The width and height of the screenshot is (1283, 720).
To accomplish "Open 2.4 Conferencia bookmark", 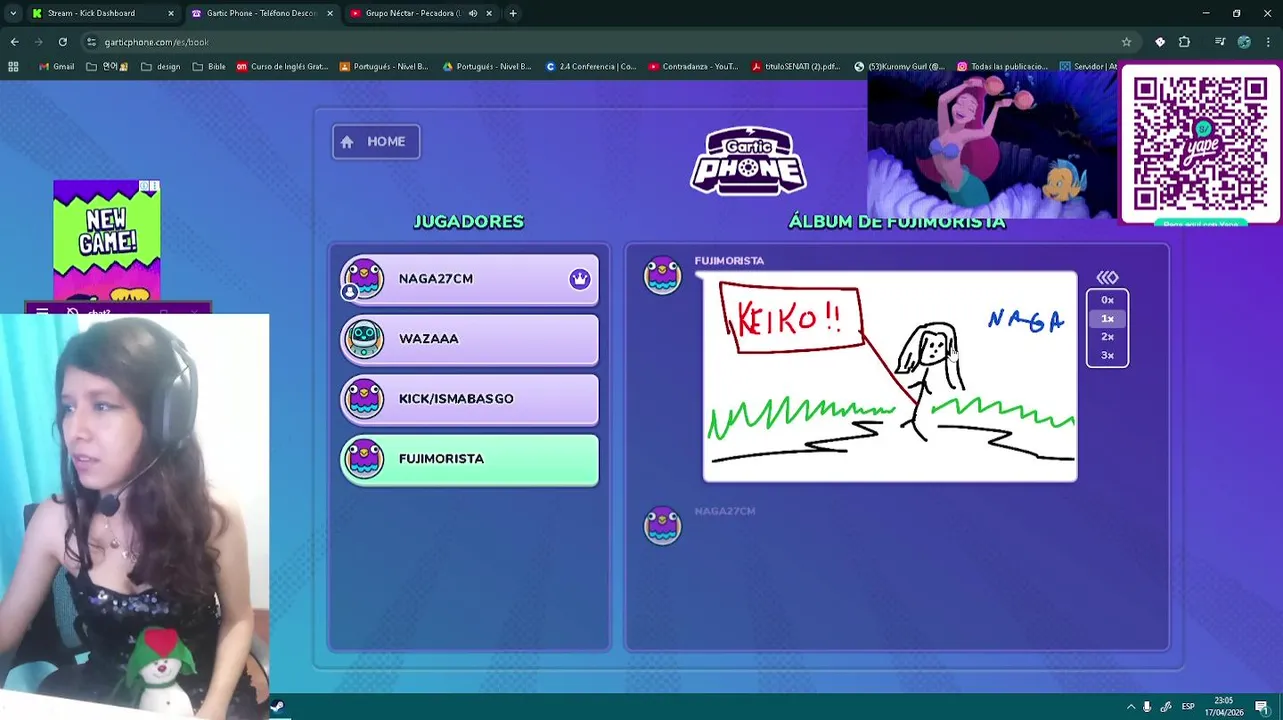I will tap(591, 67).
